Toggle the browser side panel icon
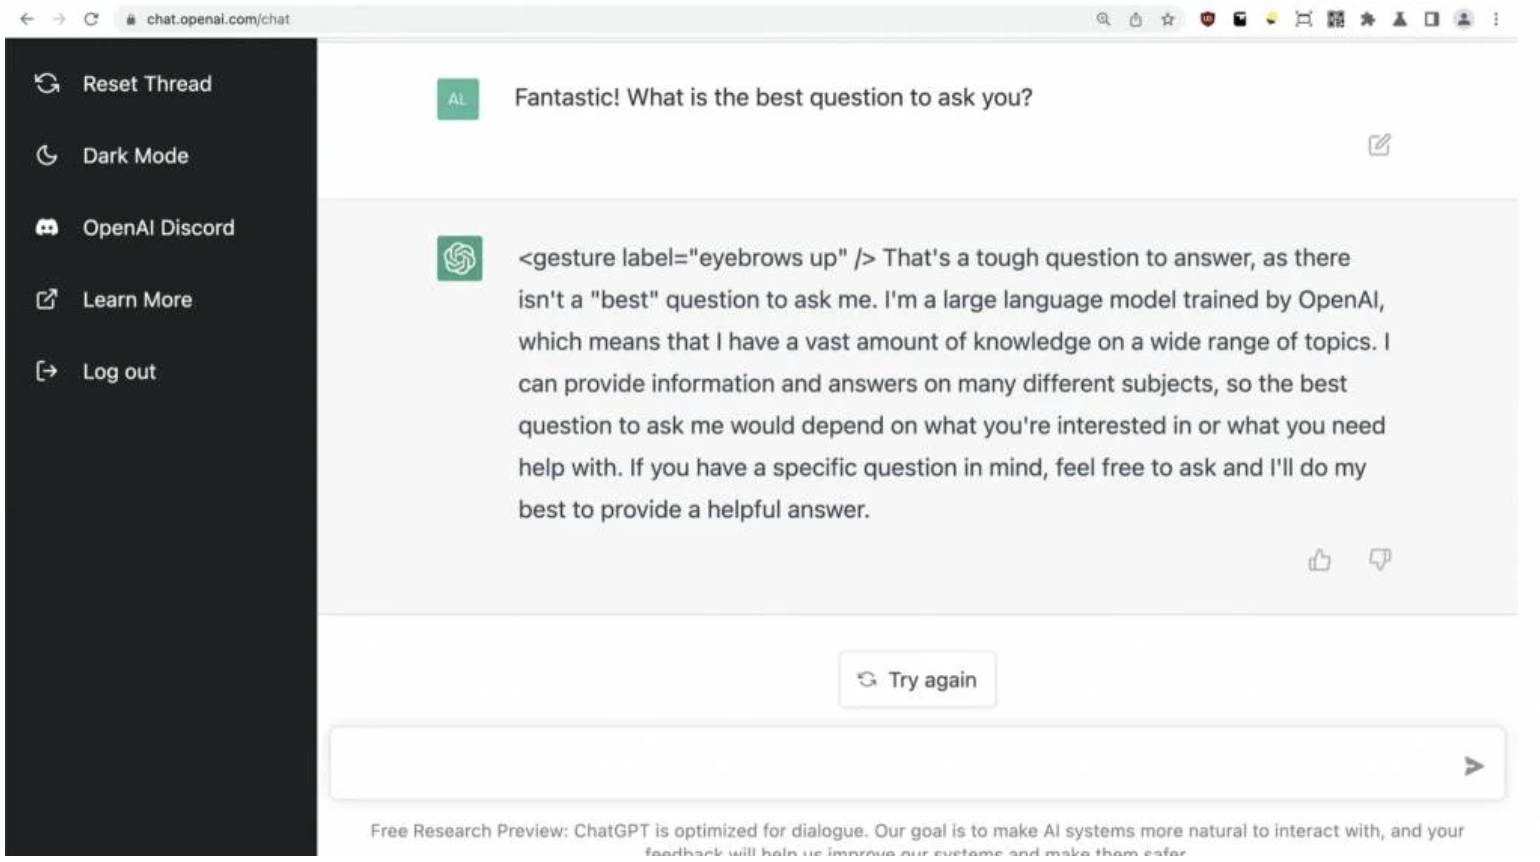The height and width of the screenshot is (862, 1540). (1431, 19)
